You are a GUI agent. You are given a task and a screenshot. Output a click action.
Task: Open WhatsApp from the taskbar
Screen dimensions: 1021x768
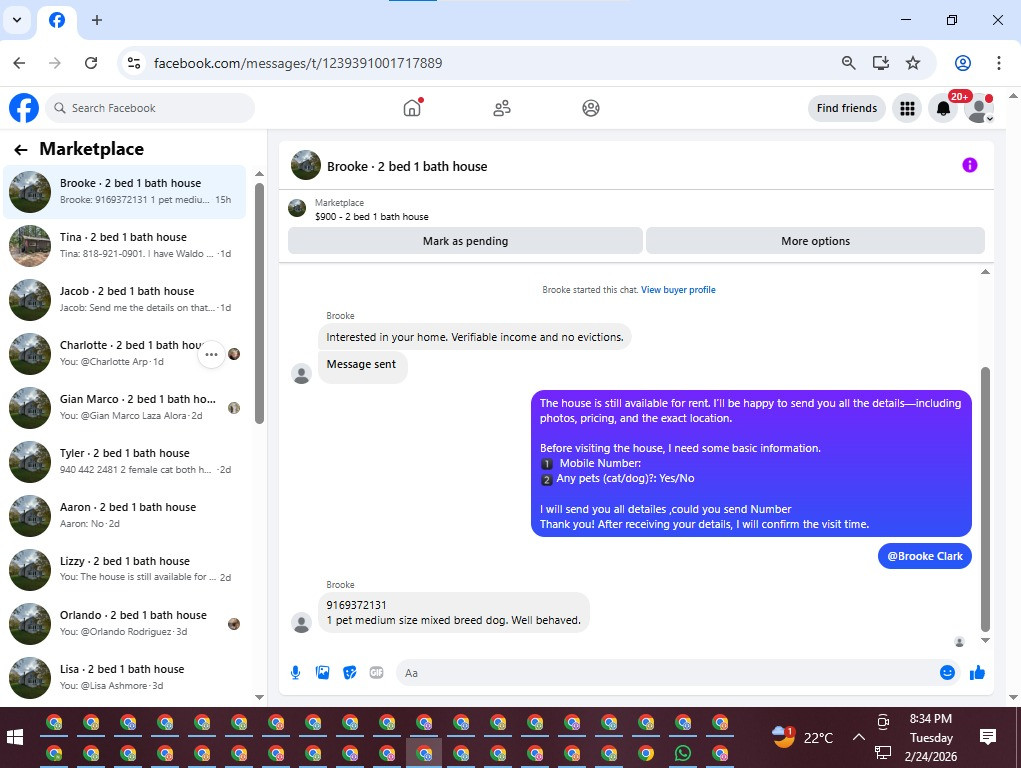click(682, 753)
